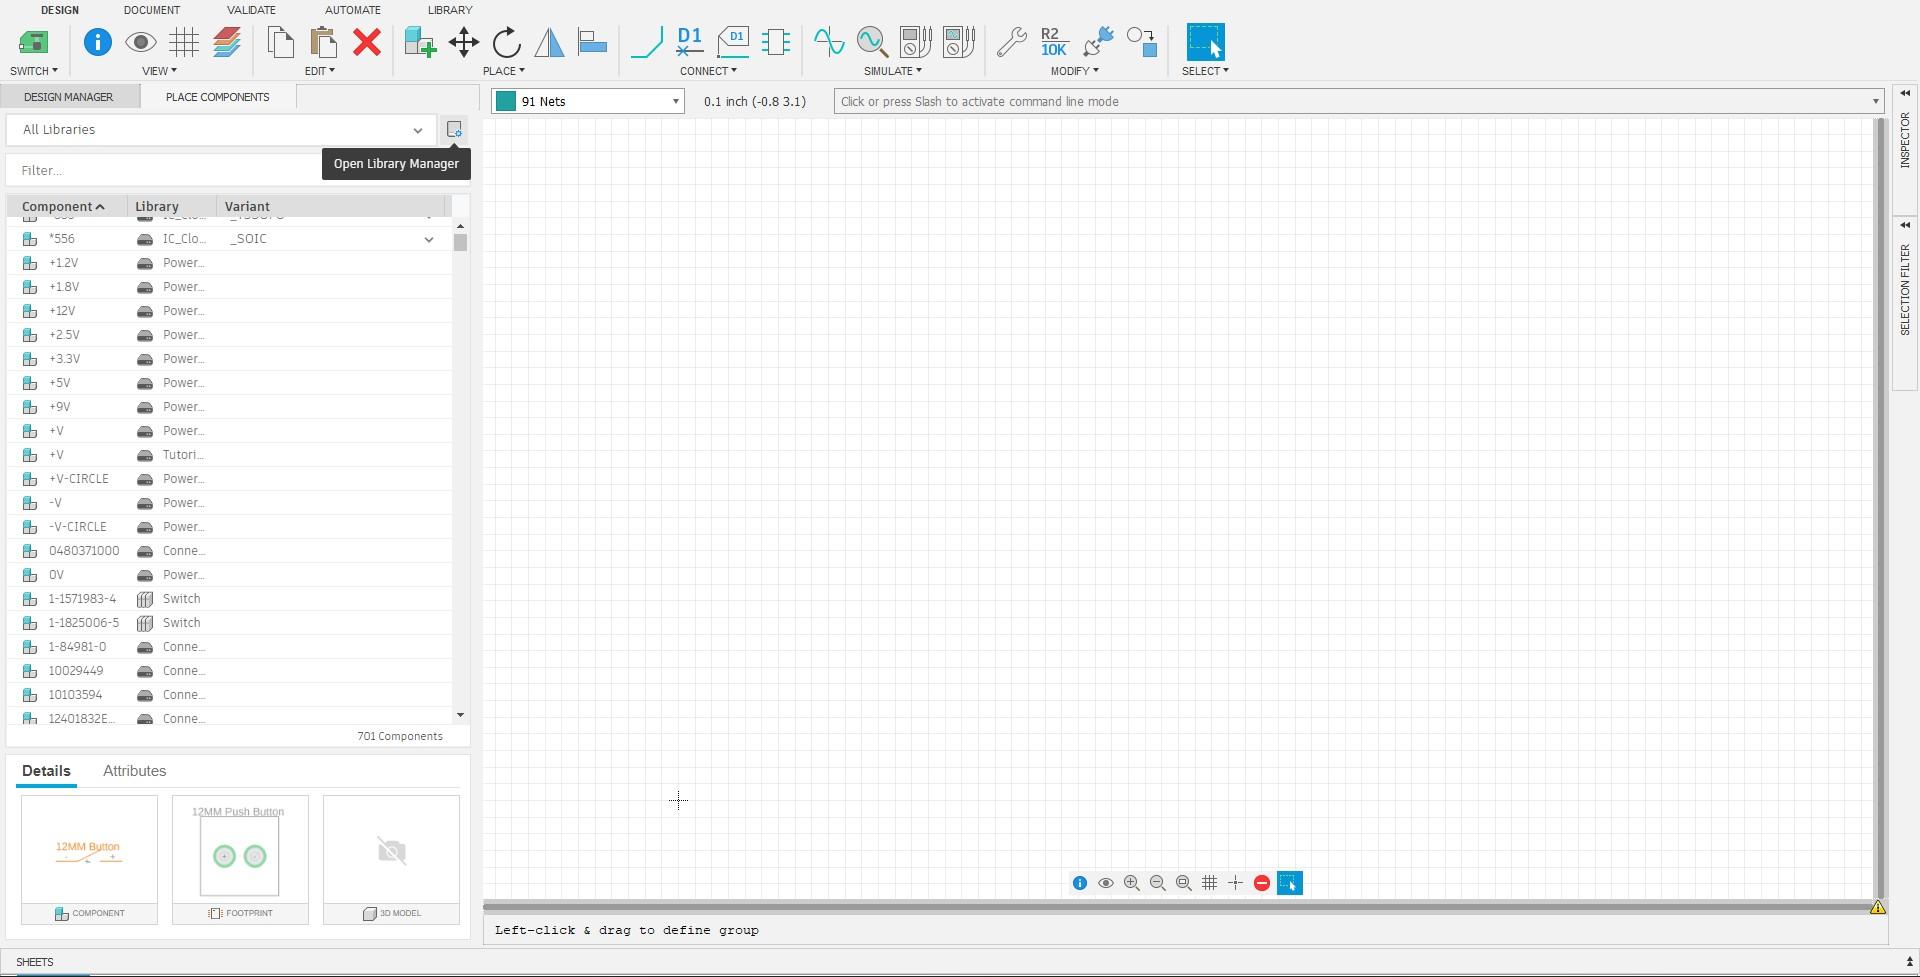Select the wrench Change tool

coord(1011,42)
